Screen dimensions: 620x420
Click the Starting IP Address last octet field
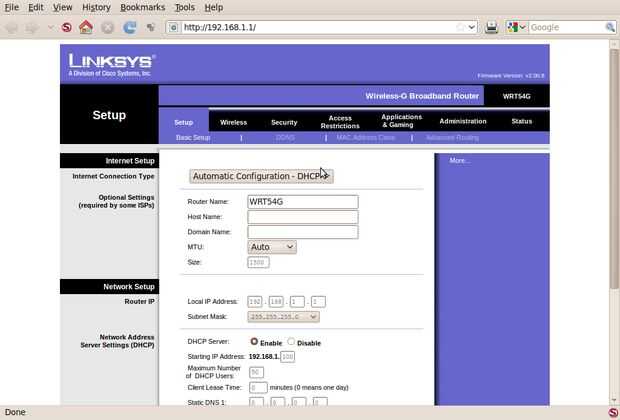point(287,357)
